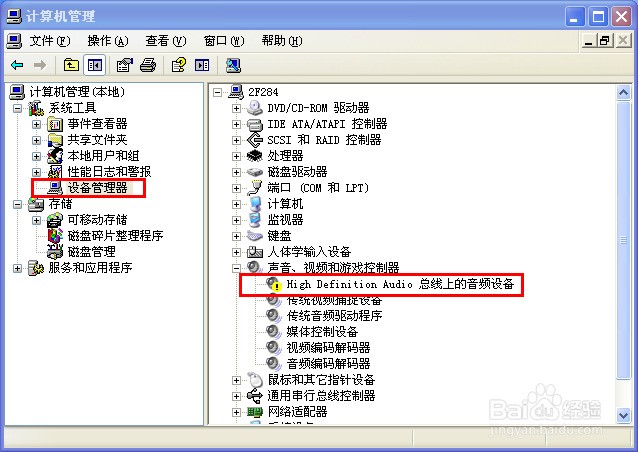Click the Up one level folder icon
This screenshot has width=638, height=452.
71,65
